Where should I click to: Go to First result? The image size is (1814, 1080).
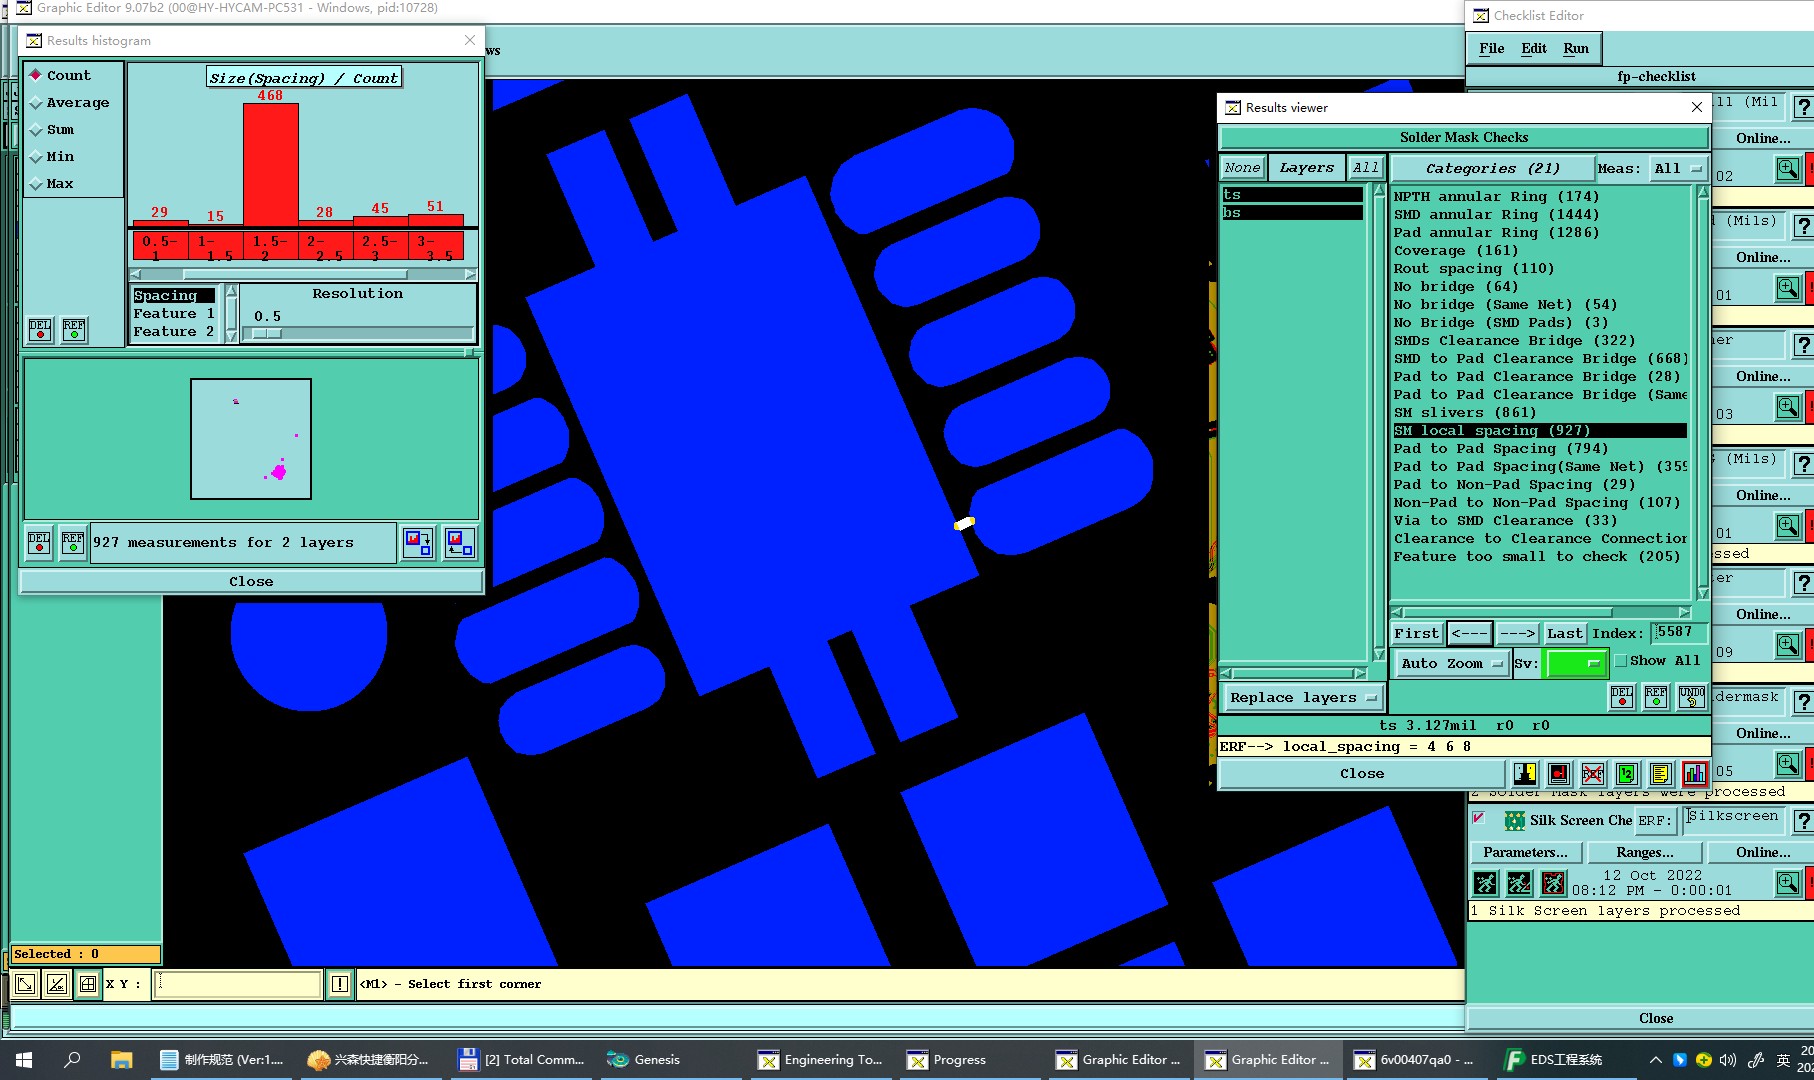[1416, 633]
